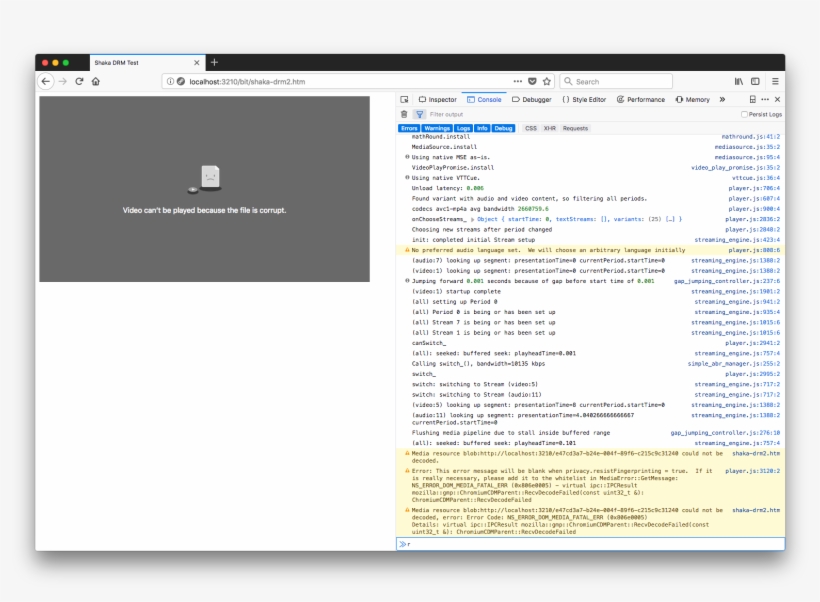Open the Style Editor tab

(584, 100)
